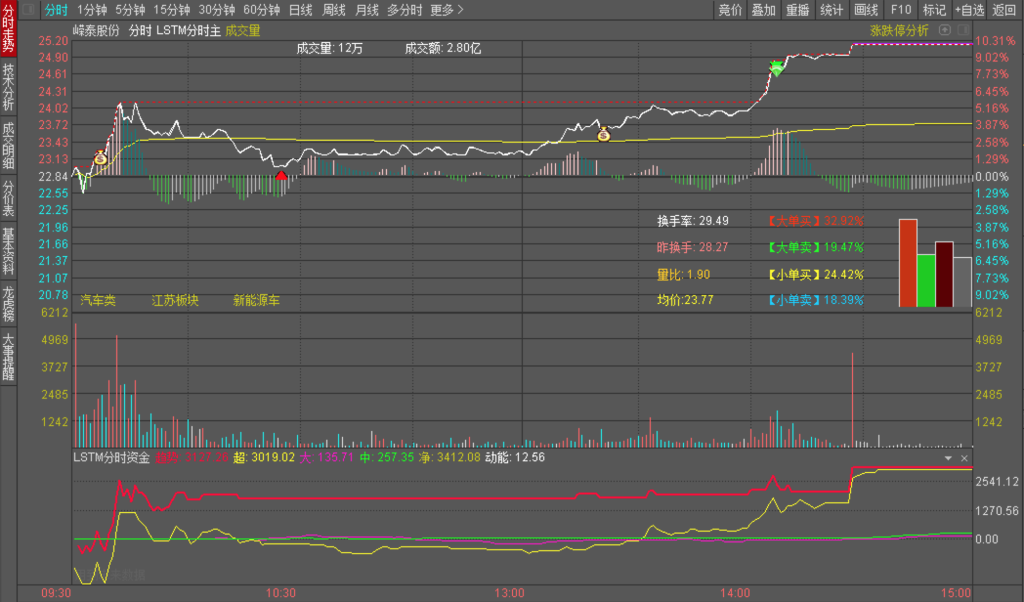Click the money bag icon near 09:35
Image resolution: width=1024 pixels, height=602 pixels.
[100, 157]
